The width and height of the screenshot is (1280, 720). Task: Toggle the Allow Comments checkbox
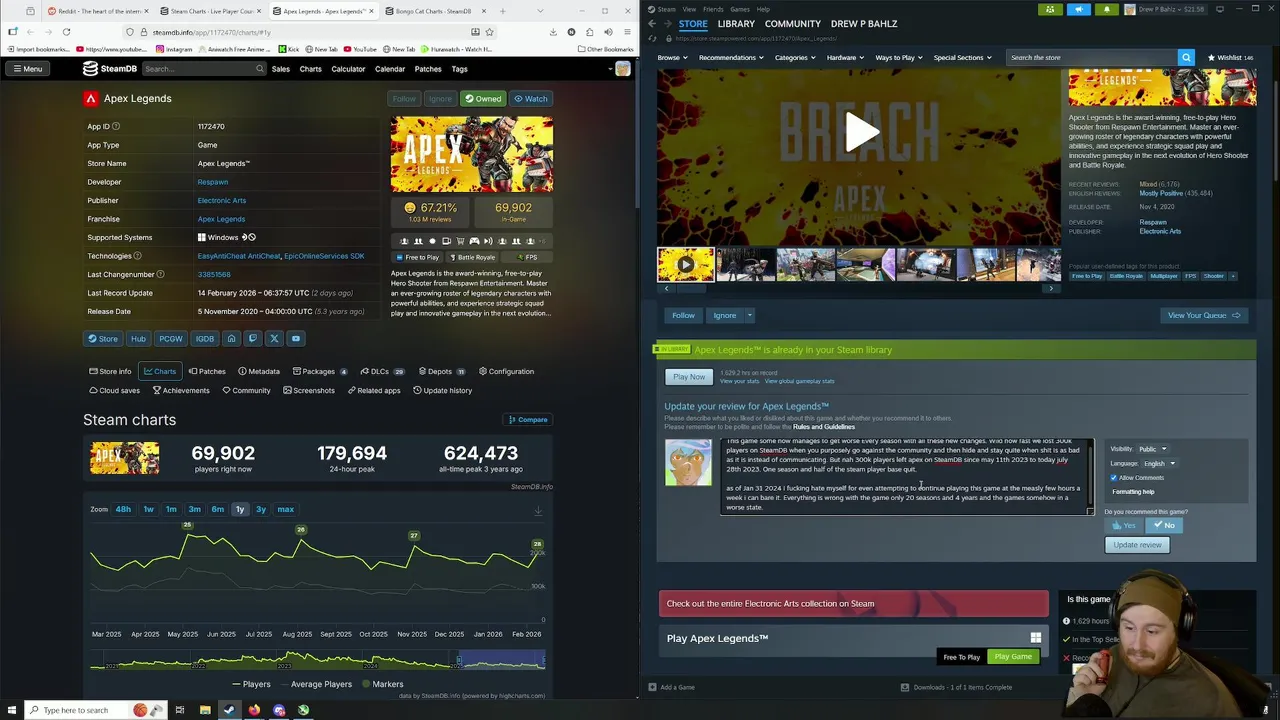pos(1114,477)
